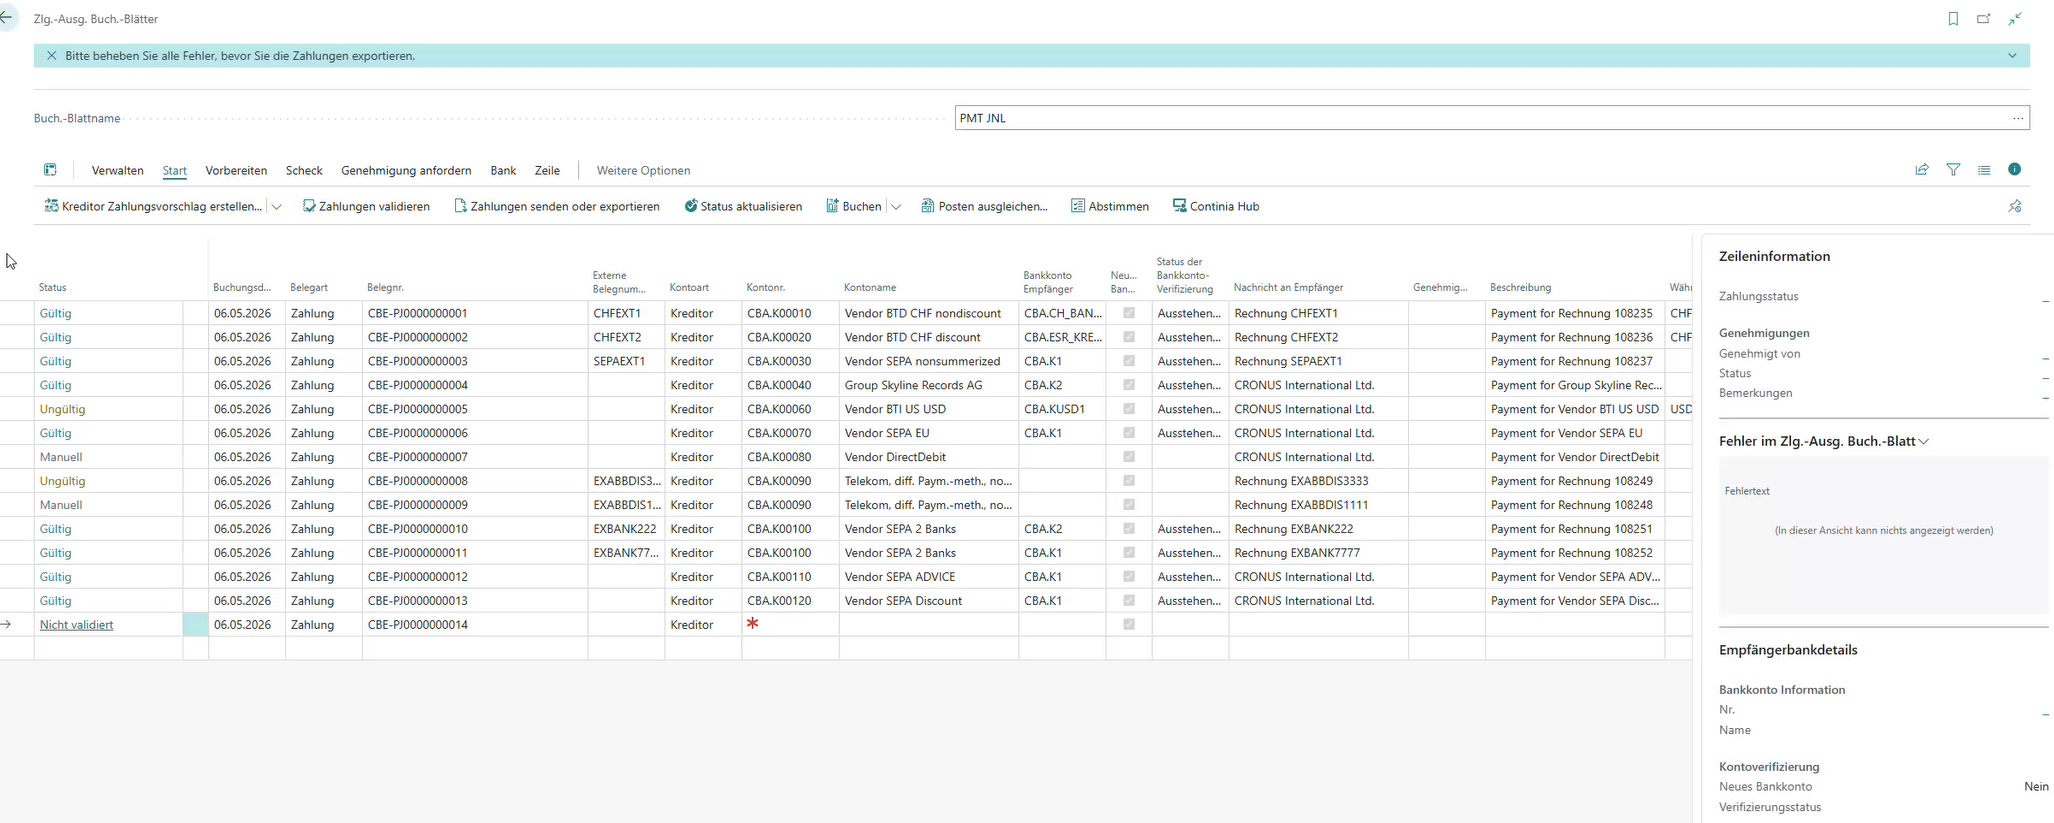Image resolution: width=2054 pixels, height=823 pixels.
Task: Click the bookmark icon at top right
Action: point(1953,18)
